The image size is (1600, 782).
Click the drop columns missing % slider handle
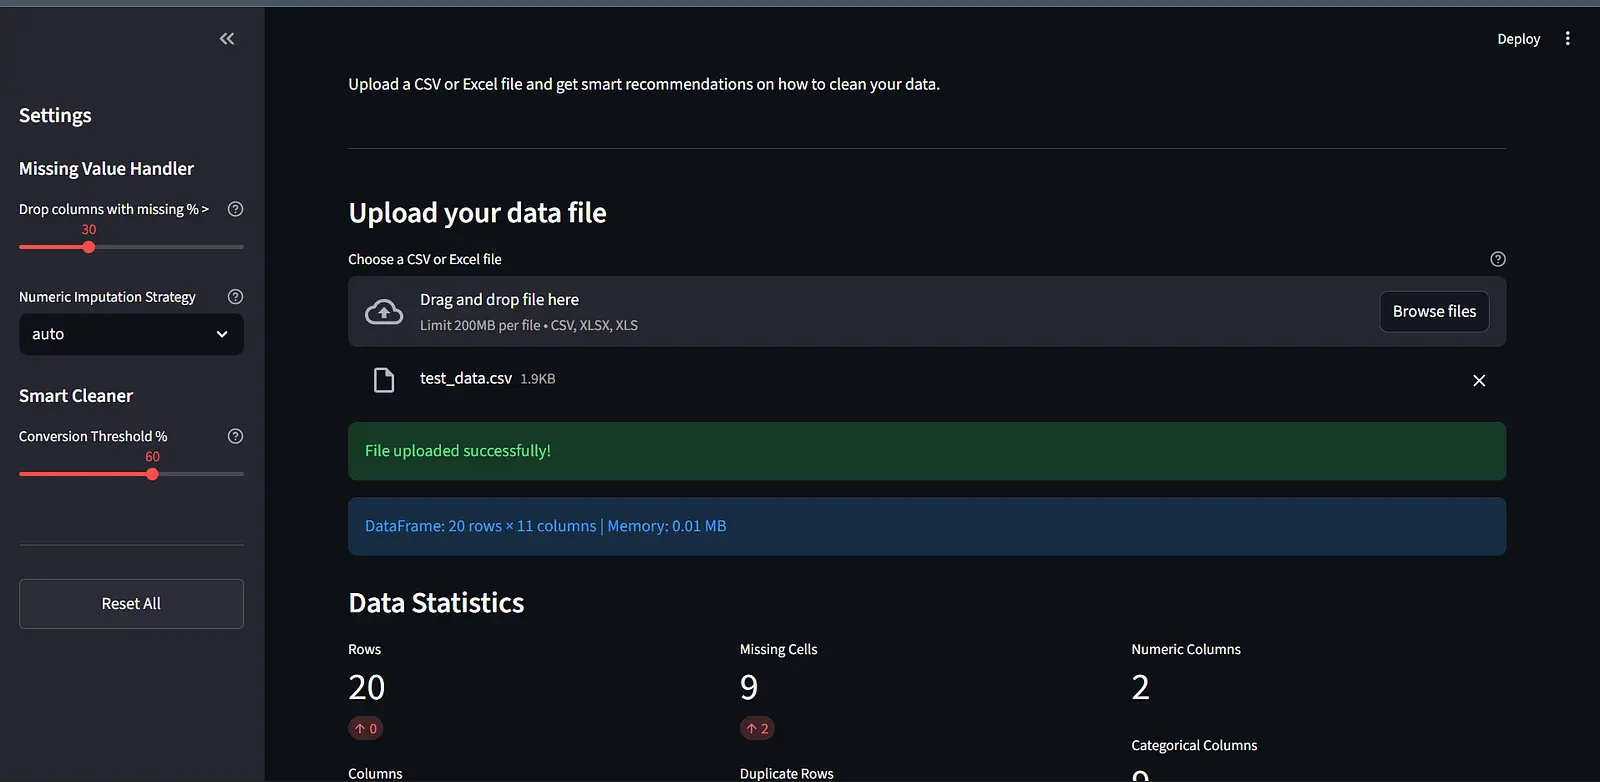(89, 247)
